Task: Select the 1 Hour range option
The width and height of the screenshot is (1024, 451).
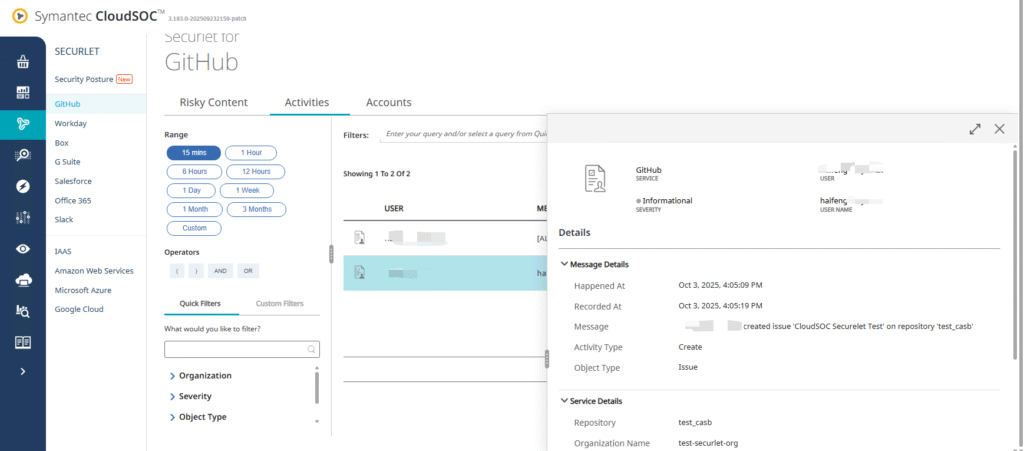Action: pos(251,153)
